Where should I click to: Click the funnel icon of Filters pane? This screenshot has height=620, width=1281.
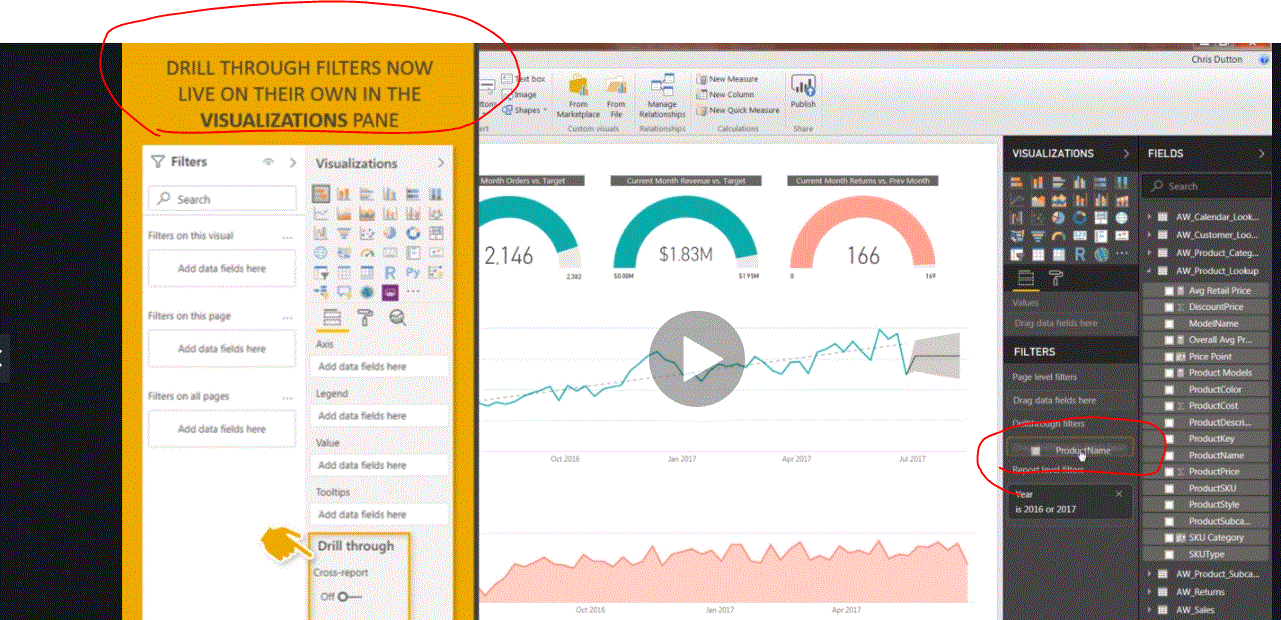point(157,162)
